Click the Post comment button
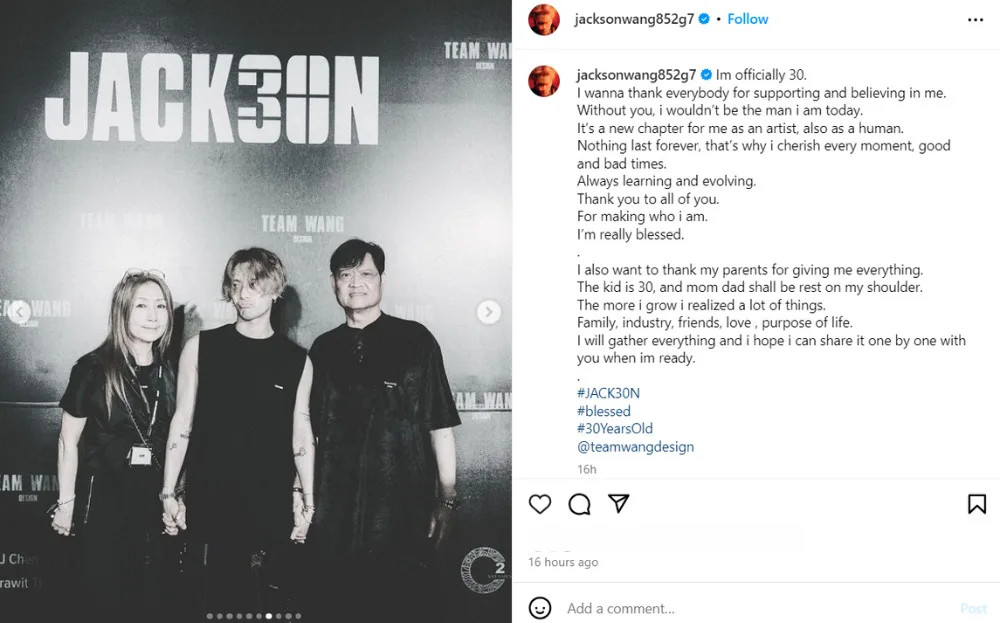The height and width of the screenshot is (623, 1000). click(973, 608)
